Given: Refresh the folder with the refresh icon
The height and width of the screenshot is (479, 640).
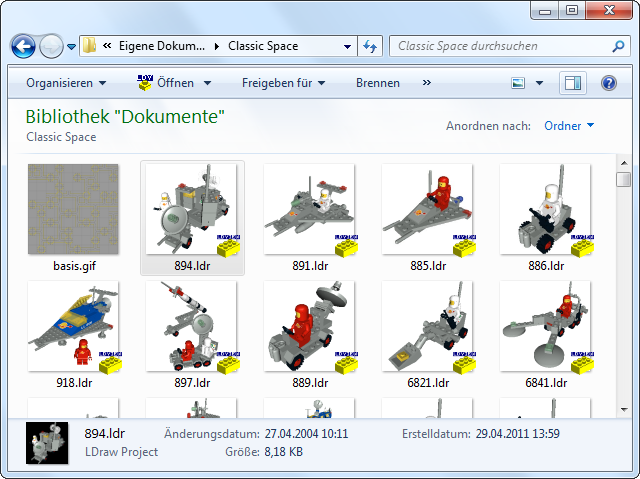Looking at the screenshot, I should (370, 46).
